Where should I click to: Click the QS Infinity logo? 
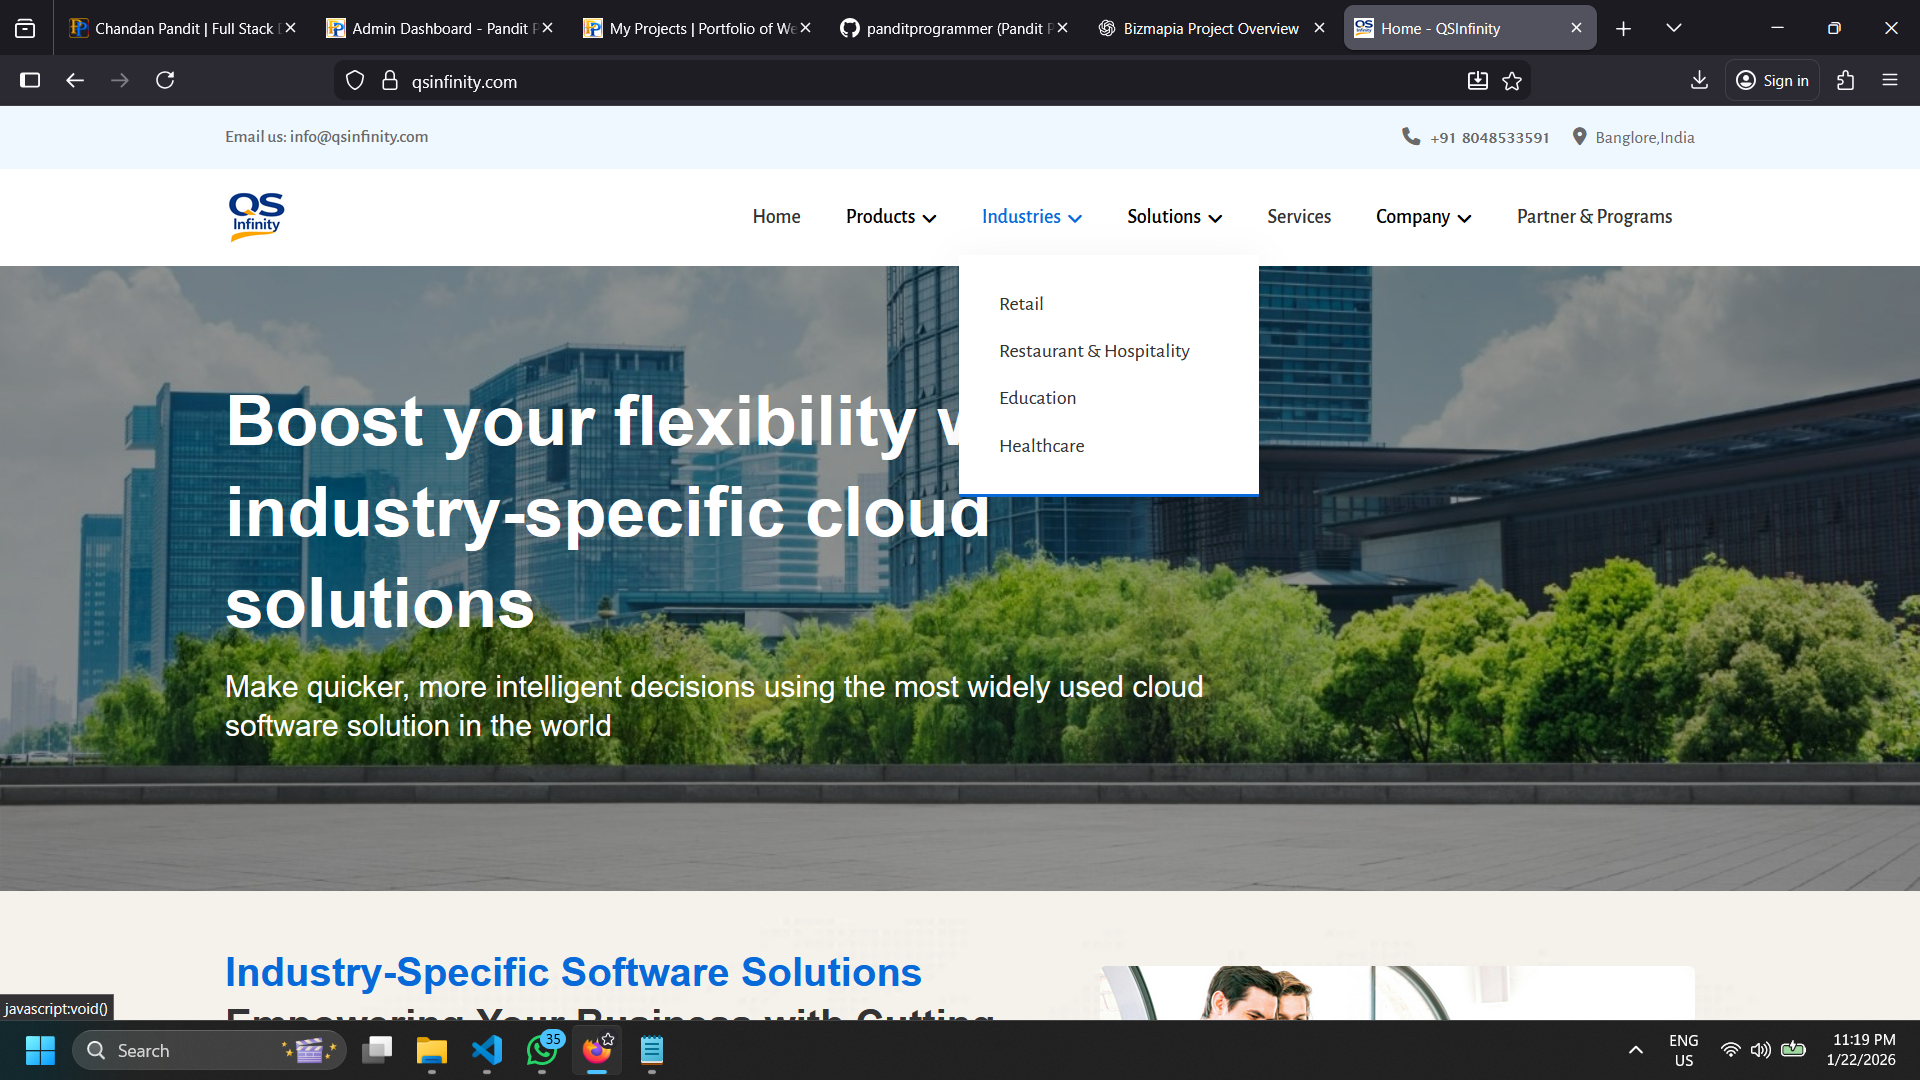coord(256,217)
